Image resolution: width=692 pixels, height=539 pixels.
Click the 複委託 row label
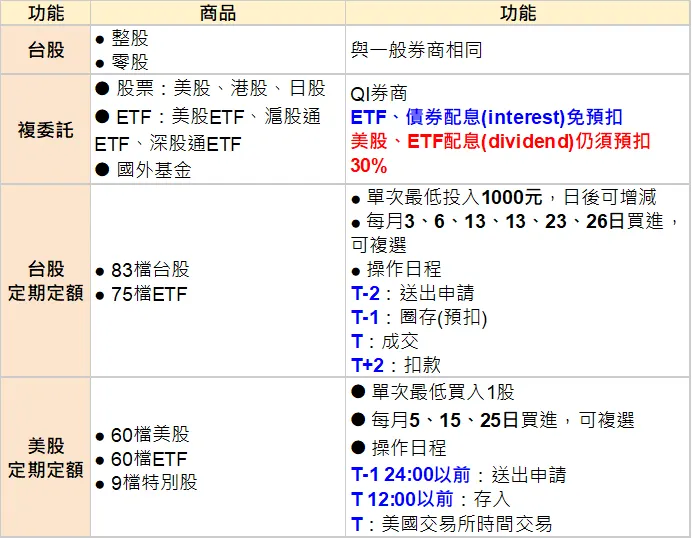pyautogui.click(x=46, y=130)
